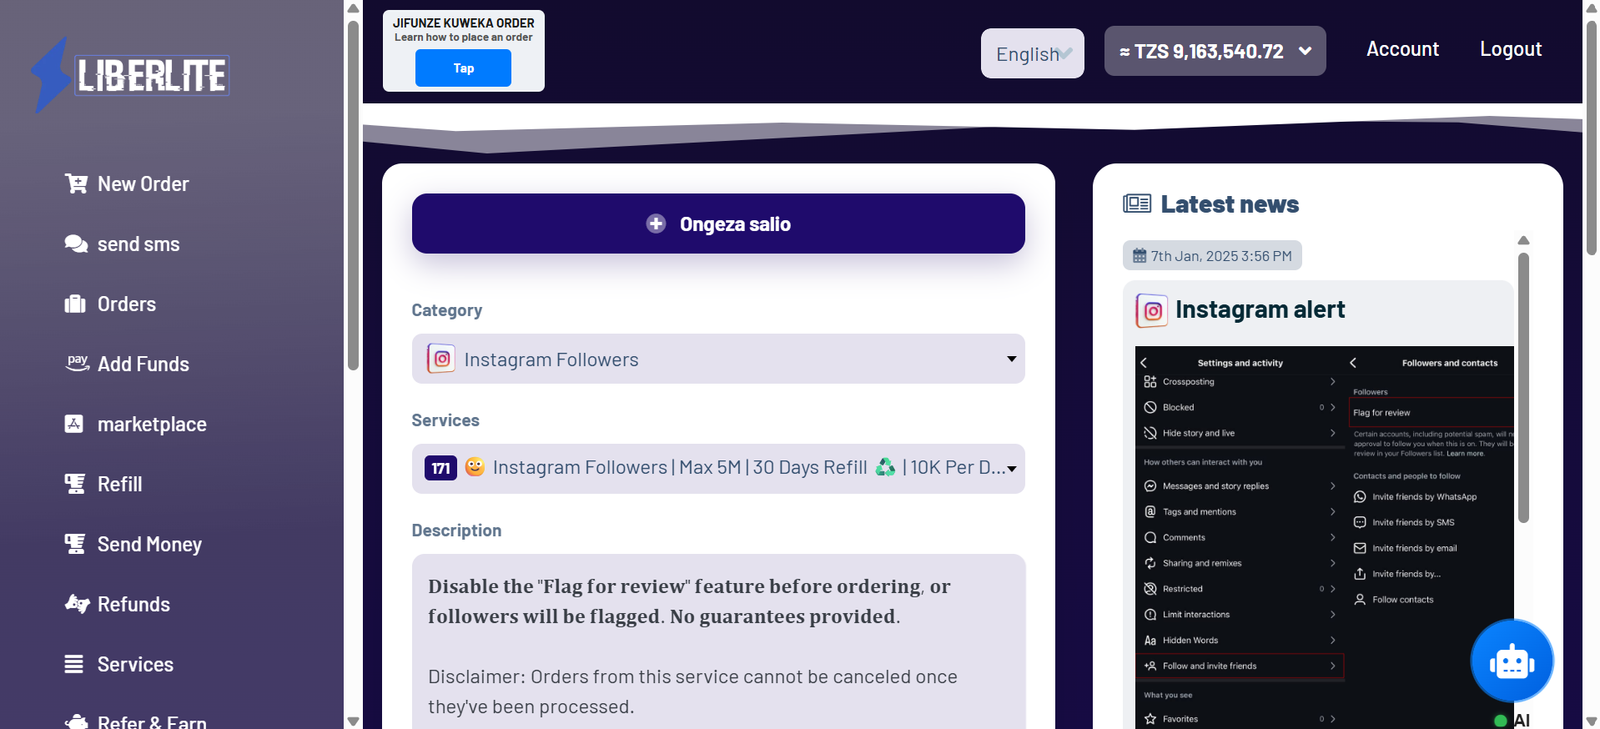This screenshot has width=1600, height=729.
Task: Click the Tap button
Action: point(463,68)
